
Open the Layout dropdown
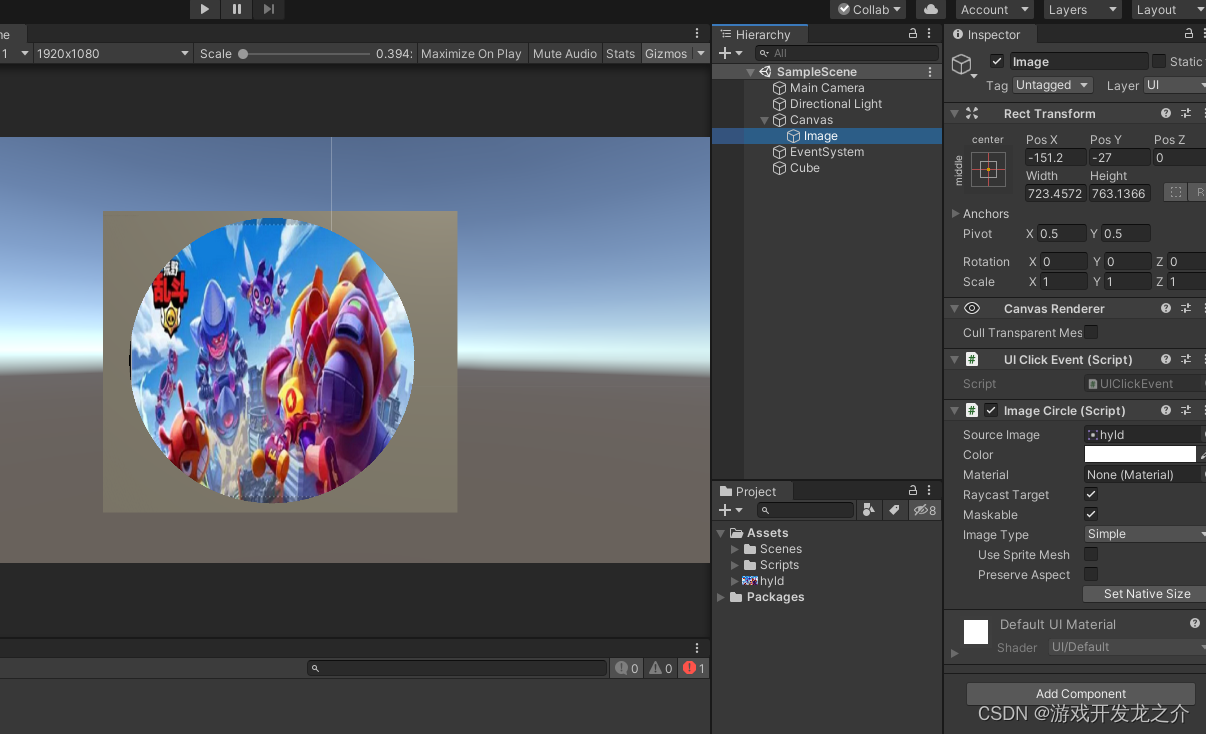click(x=1168, y=9)
